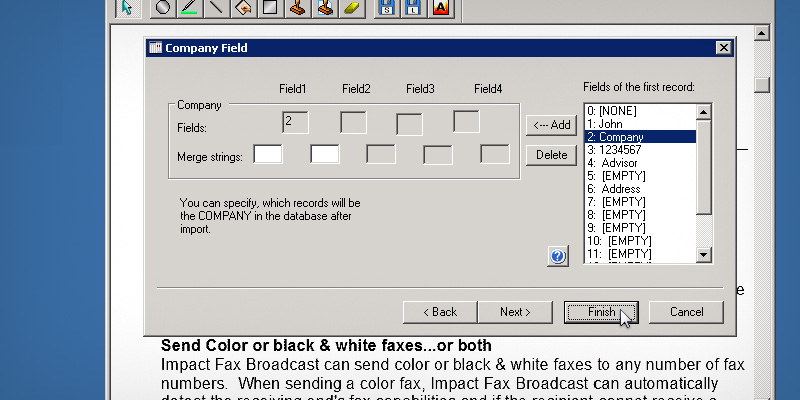Click the Delete button
Screen dimensions: 800x400
[551, 155]
